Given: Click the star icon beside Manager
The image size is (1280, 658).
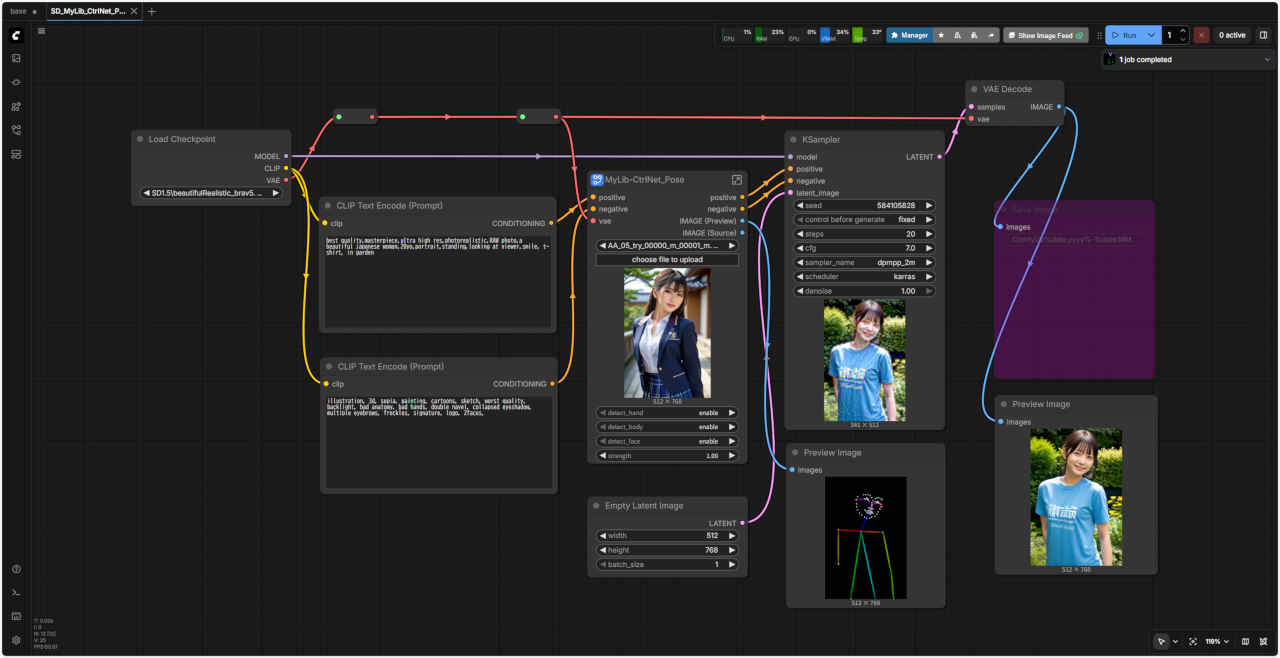Looking at the screenshot, I should tap(941, 35).
